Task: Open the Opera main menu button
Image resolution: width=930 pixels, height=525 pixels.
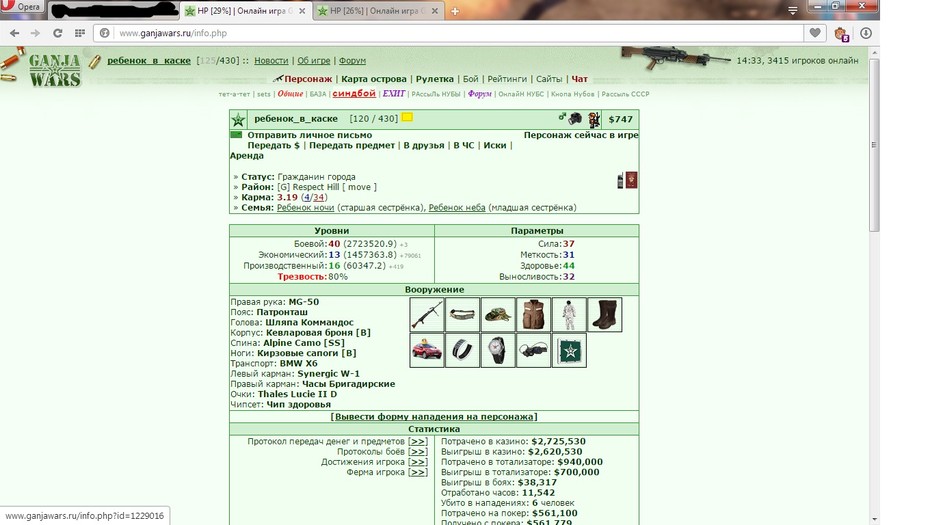Action: click(x=21, y=7)
